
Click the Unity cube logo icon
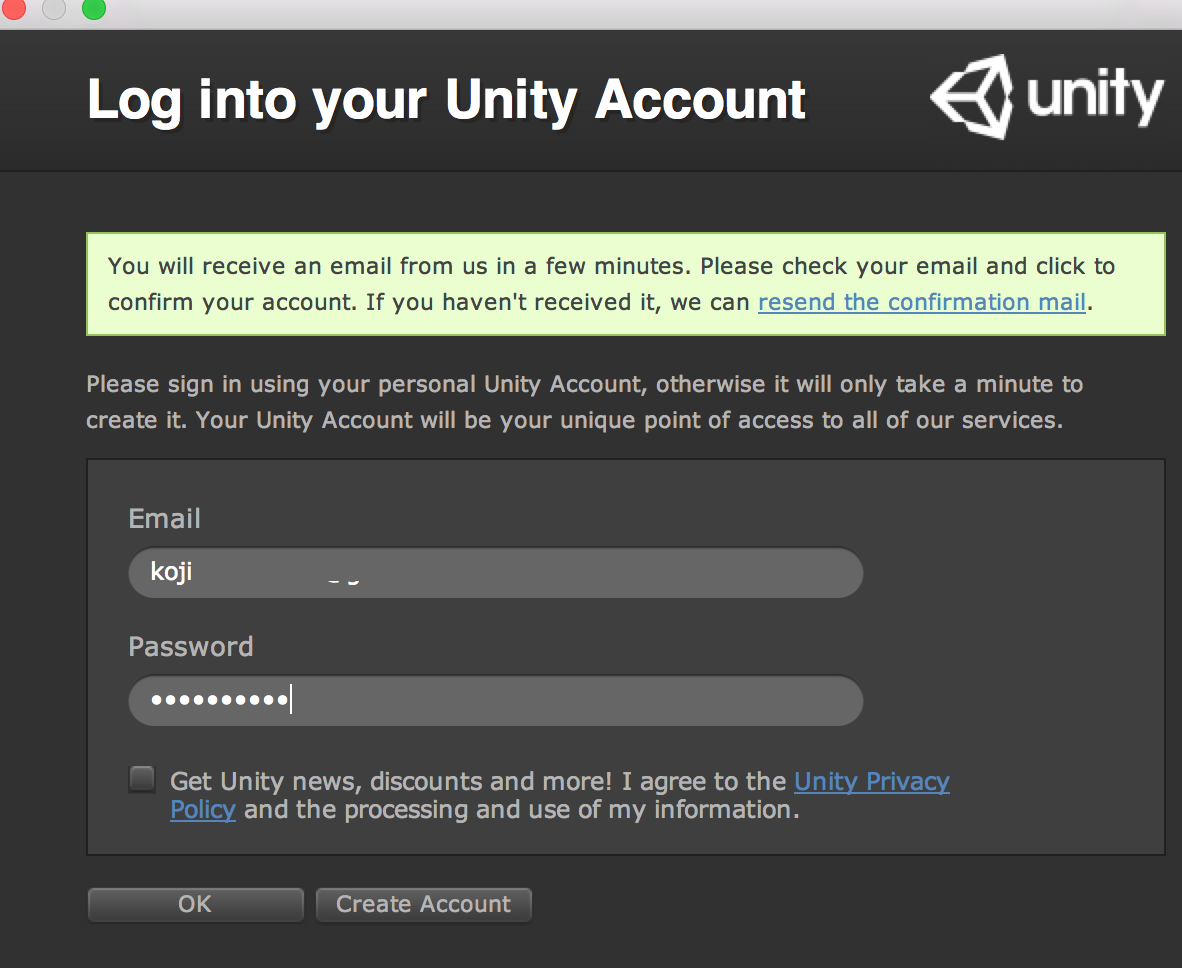(971, 97)
